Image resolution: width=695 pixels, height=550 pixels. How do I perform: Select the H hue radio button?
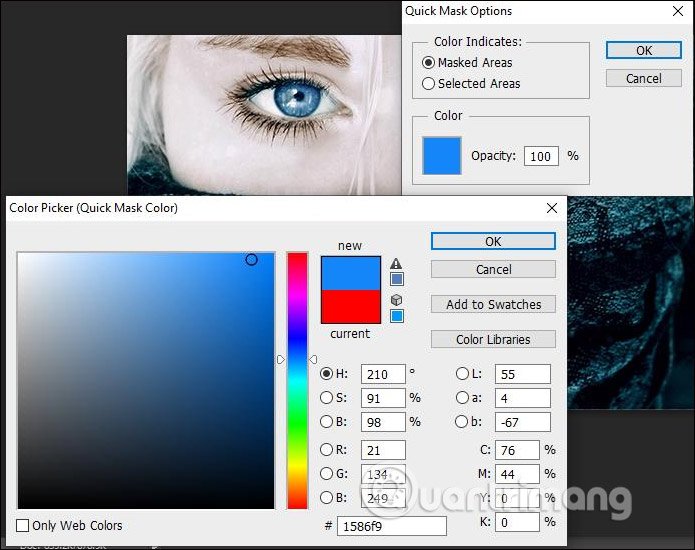click(x=326, y=374)
